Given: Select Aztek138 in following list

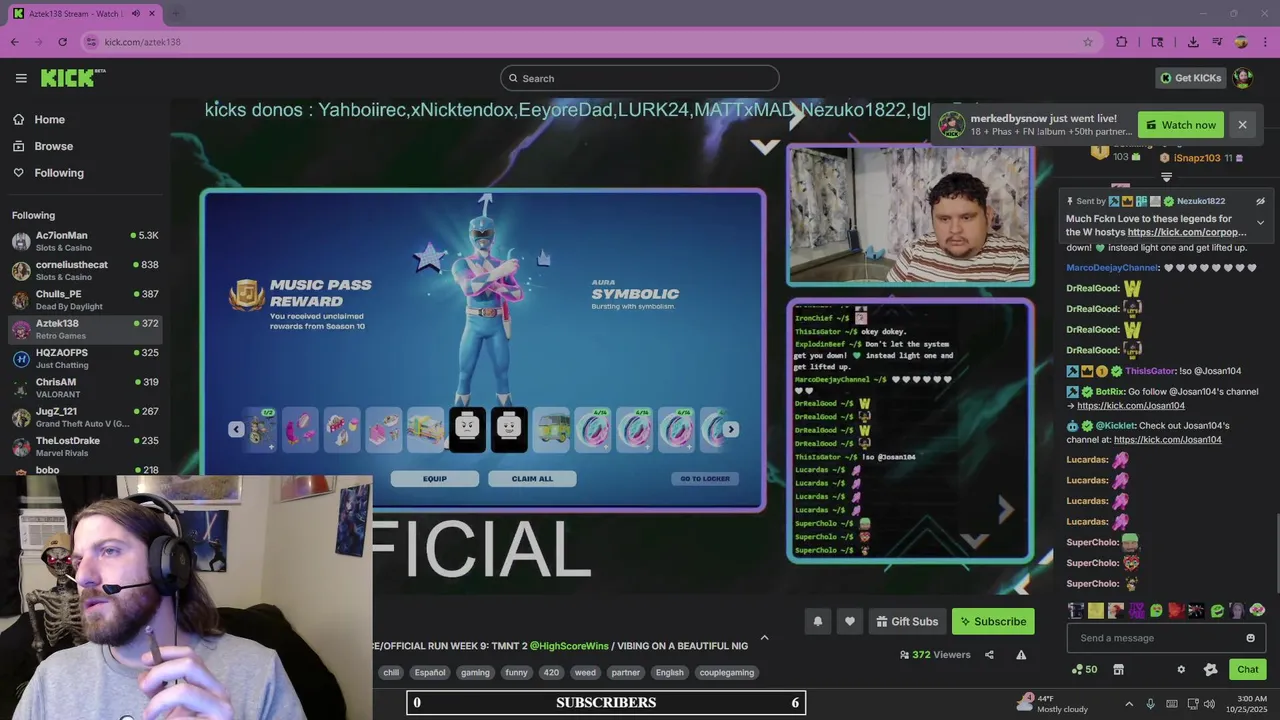Looking at the screenshot, I should [x=85, y=329].
